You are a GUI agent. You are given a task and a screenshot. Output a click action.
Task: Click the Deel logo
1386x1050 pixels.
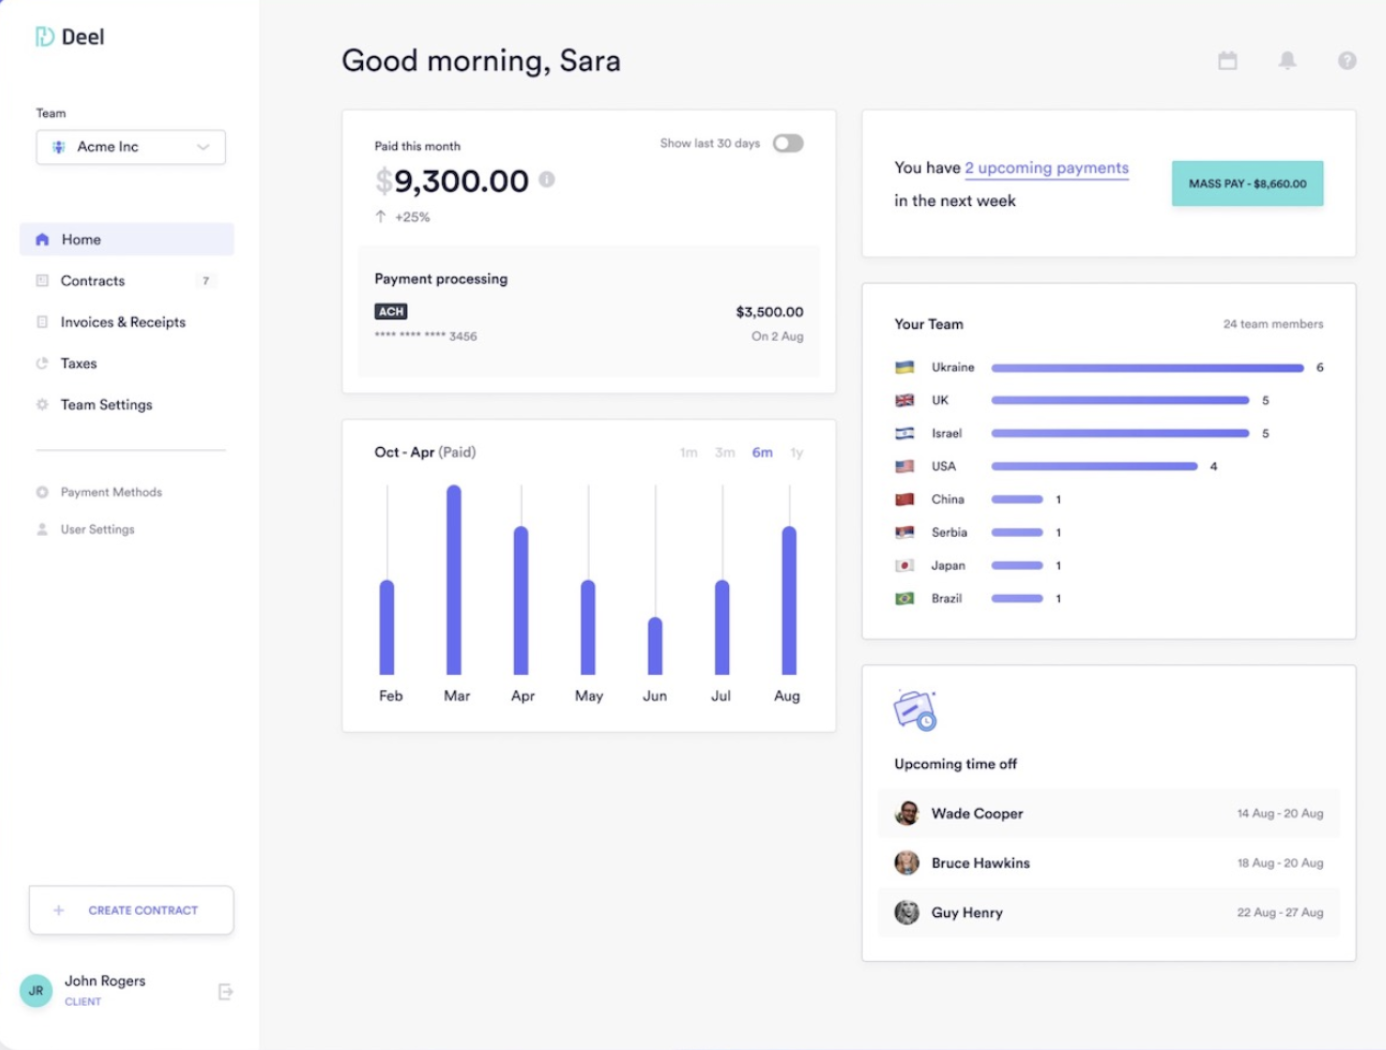(x=70, y=37)
